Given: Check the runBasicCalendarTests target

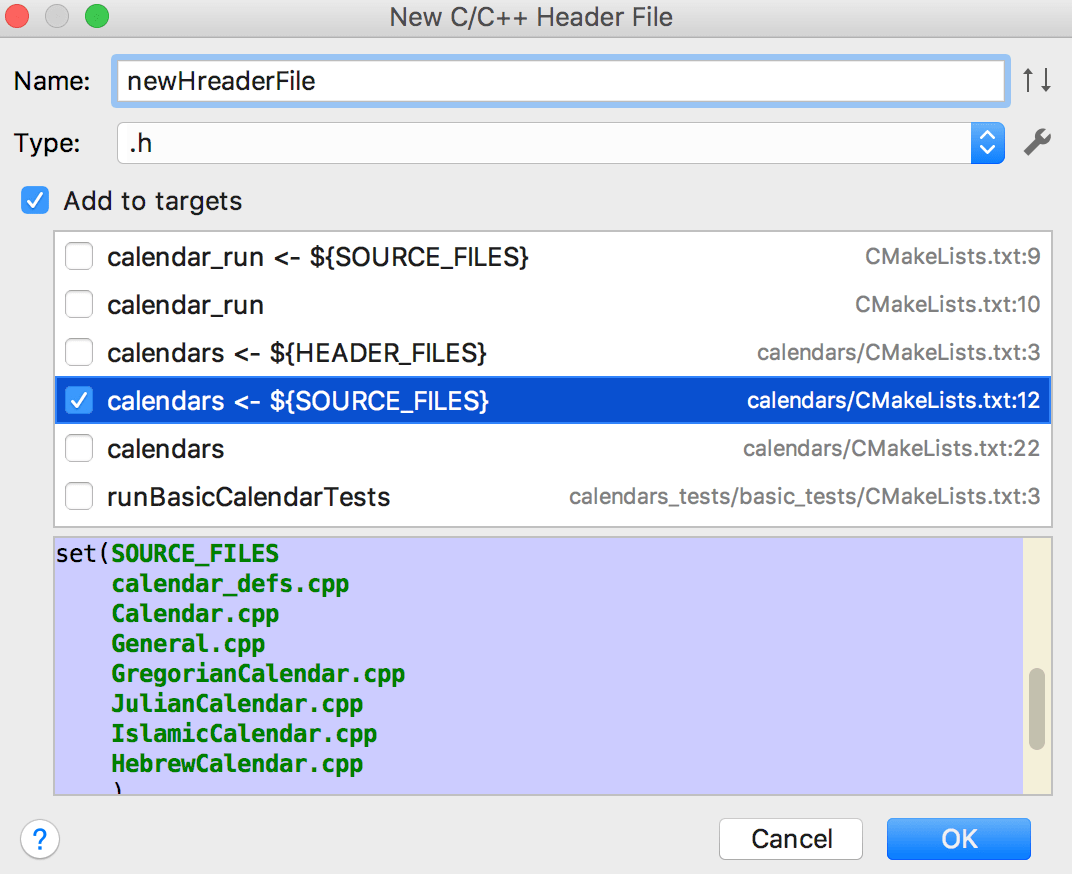Looking at the screenshot, I should click(79, 497).
